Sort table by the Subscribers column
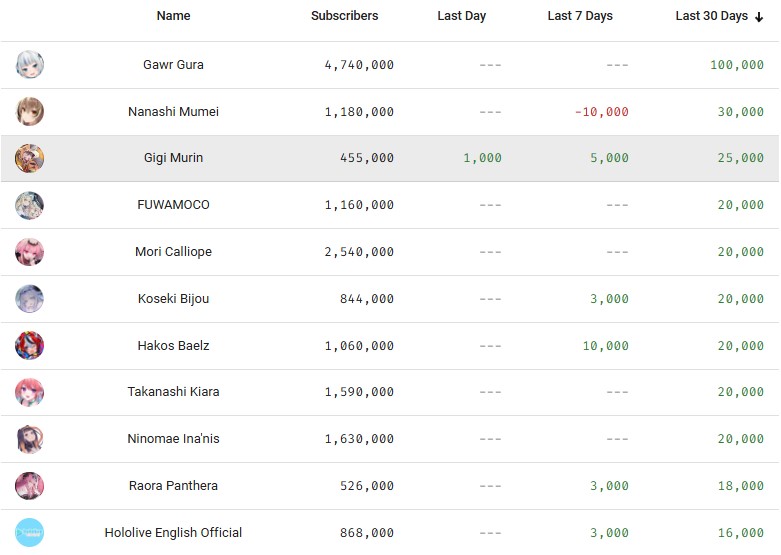Screen dimensions: 781x555 pos(344,16)
